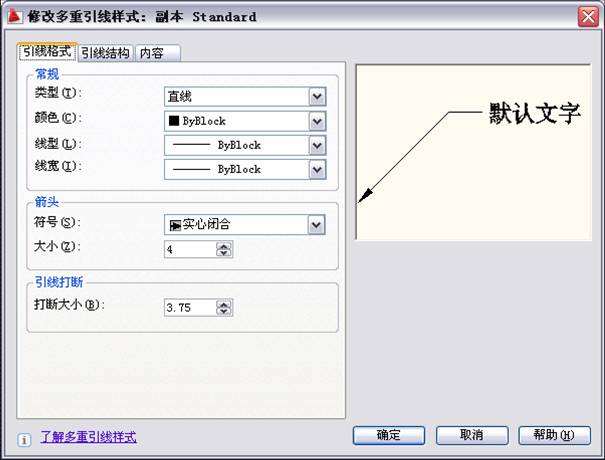Open the 了解多重引线样式 link
Viewport: 605px width, 460px height.
coord(88,437)
